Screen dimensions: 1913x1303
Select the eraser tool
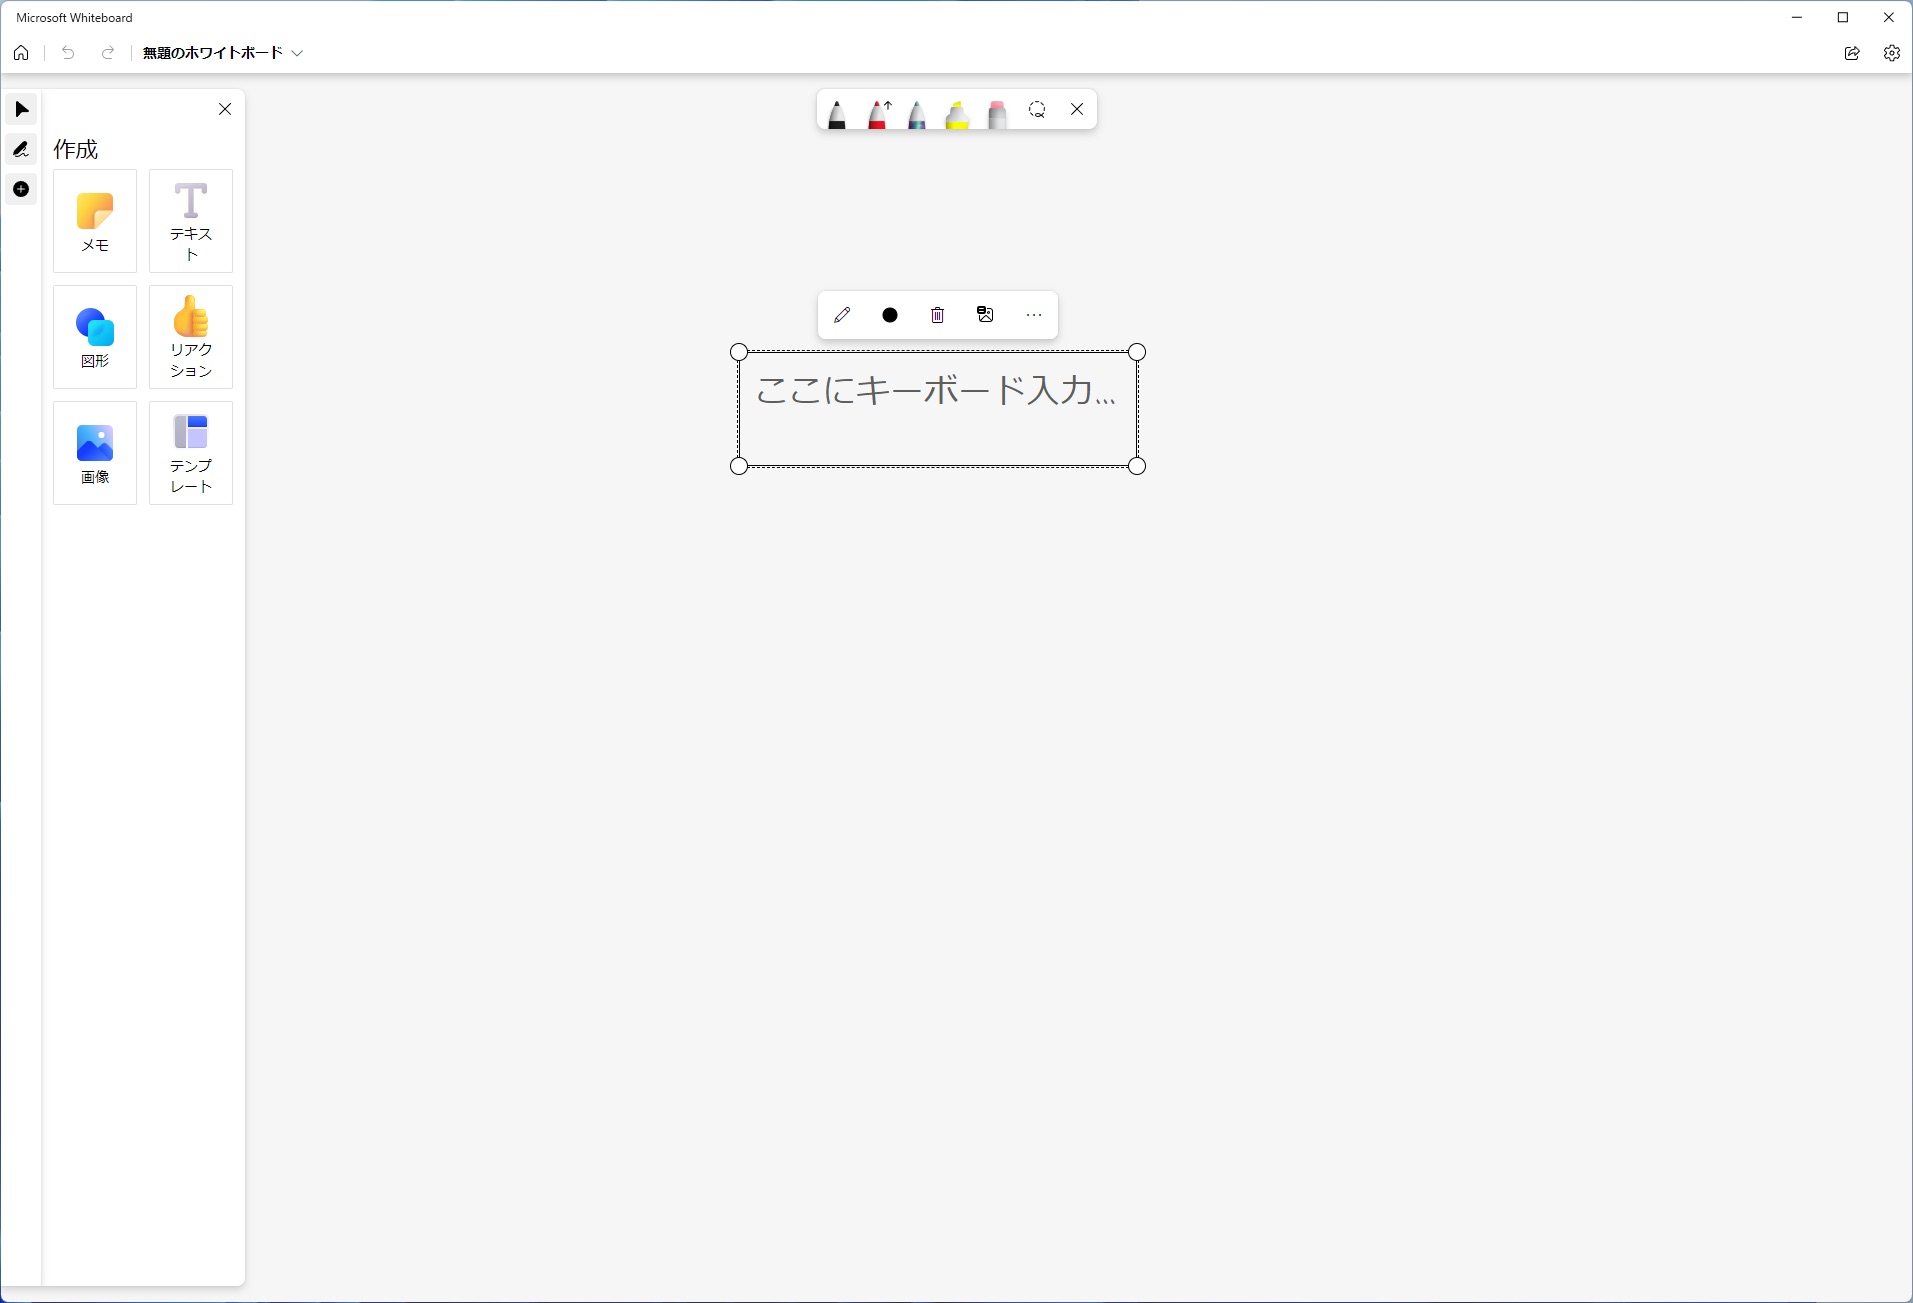pyautogui.click(x=997, y=113)
